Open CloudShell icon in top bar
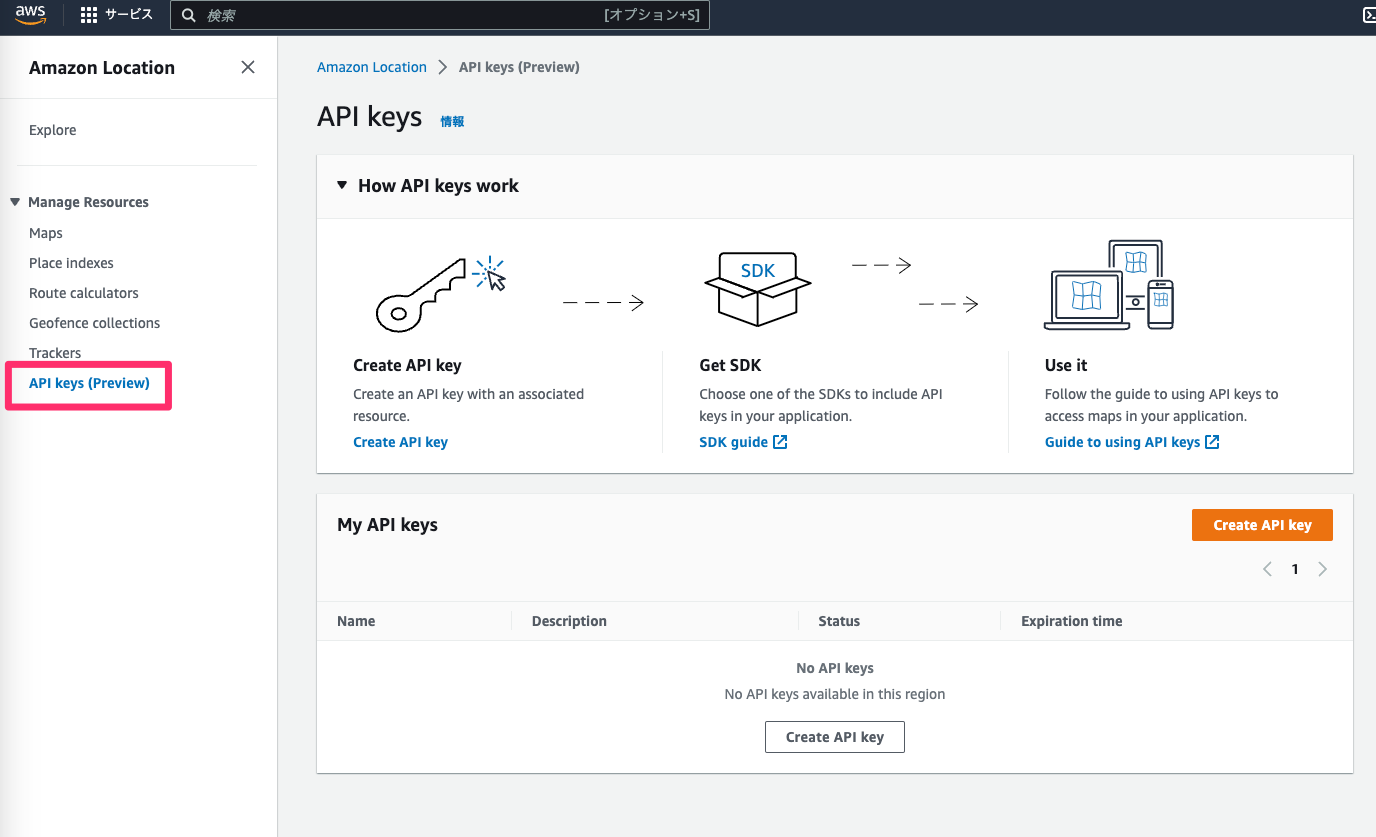 click(x=1369, y=15)
